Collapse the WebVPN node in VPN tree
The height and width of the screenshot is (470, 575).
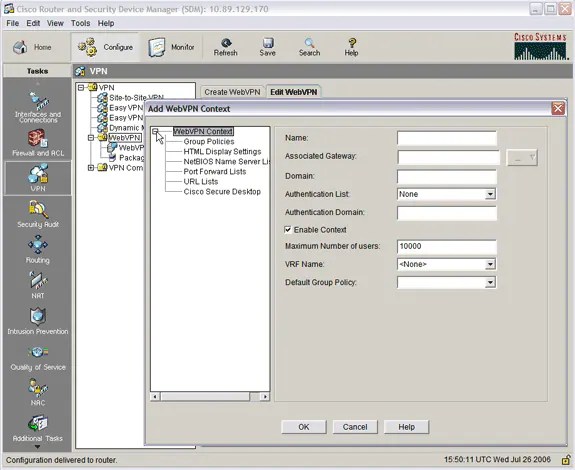91,138
